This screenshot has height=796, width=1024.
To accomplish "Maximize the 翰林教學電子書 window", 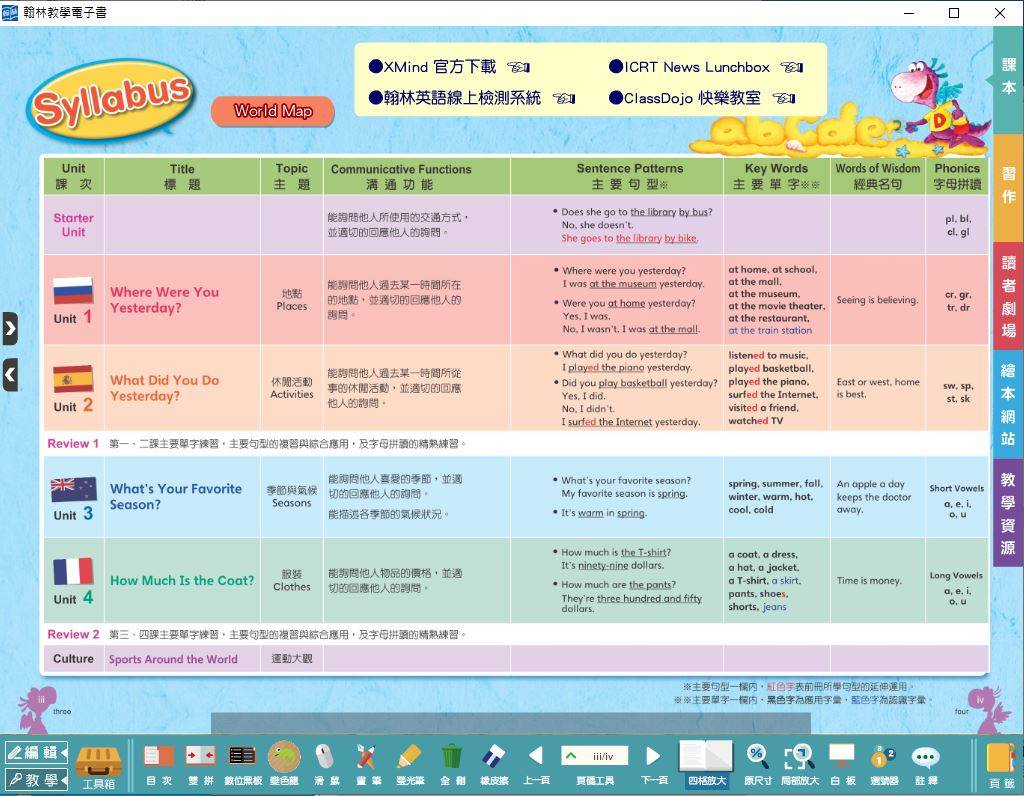I will (x=953, y=12).
